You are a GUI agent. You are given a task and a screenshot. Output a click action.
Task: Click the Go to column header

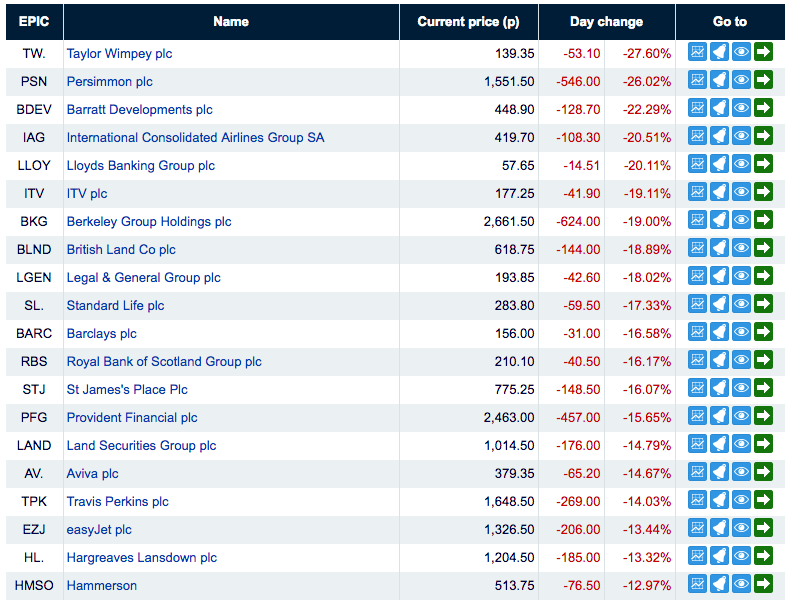(x=730, y=22)
